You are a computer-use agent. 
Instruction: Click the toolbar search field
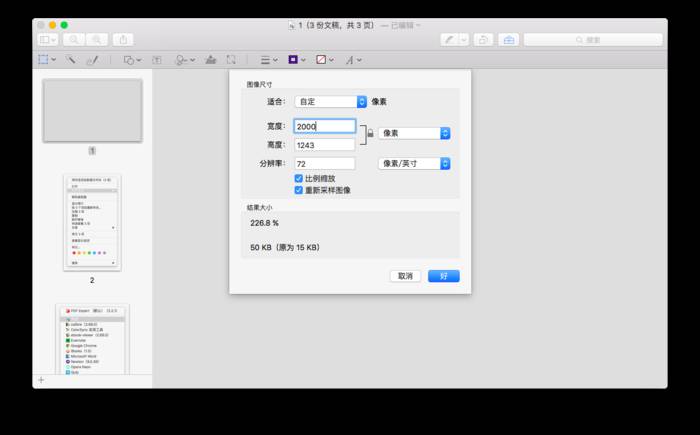(x=593, y=40)
